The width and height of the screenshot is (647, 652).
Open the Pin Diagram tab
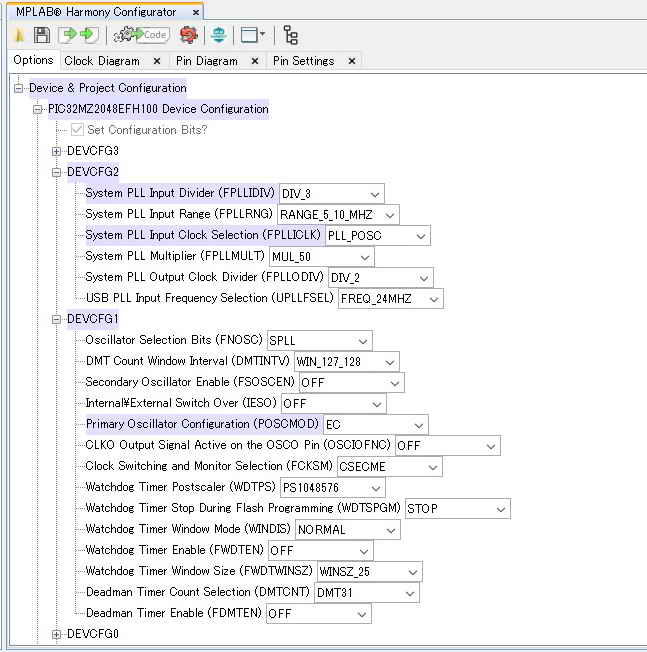click(x=207, y=61)
